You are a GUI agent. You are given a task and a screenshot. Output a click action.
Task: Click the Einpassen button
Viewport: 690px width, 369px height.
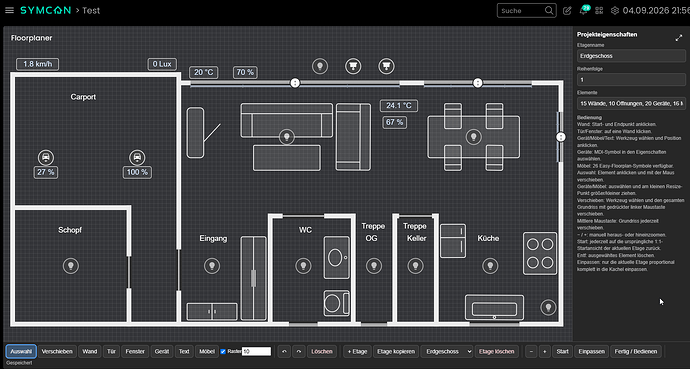tap(591, 351)
